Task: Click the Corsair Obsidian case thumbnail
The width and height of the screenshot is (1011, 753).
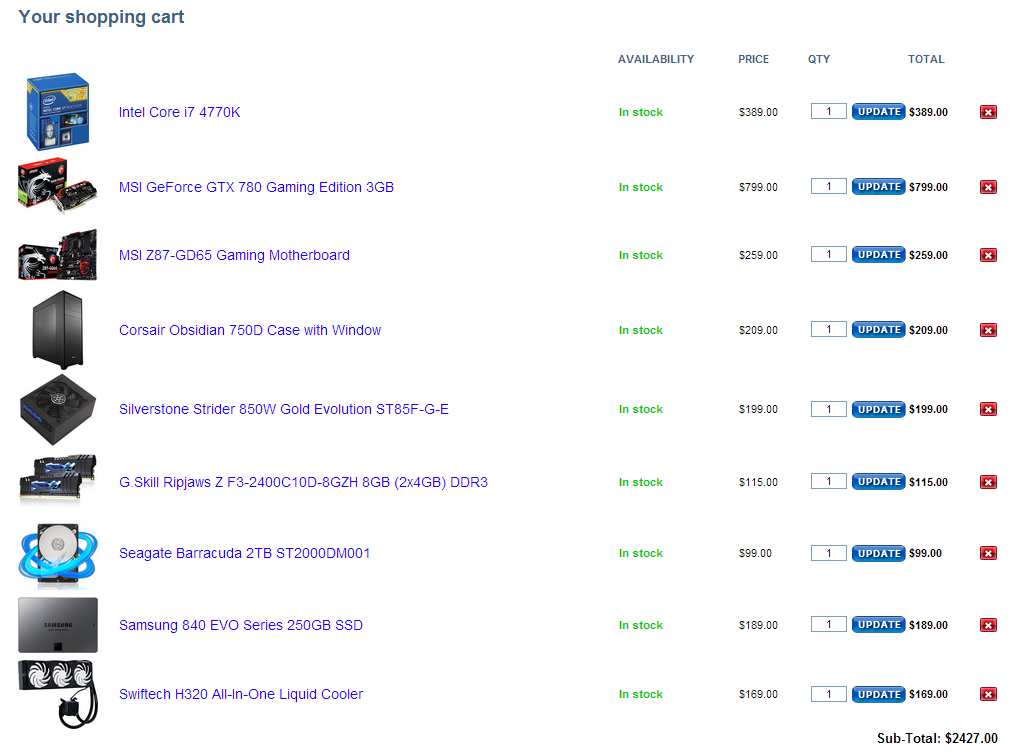Action: tap(57, 329)
